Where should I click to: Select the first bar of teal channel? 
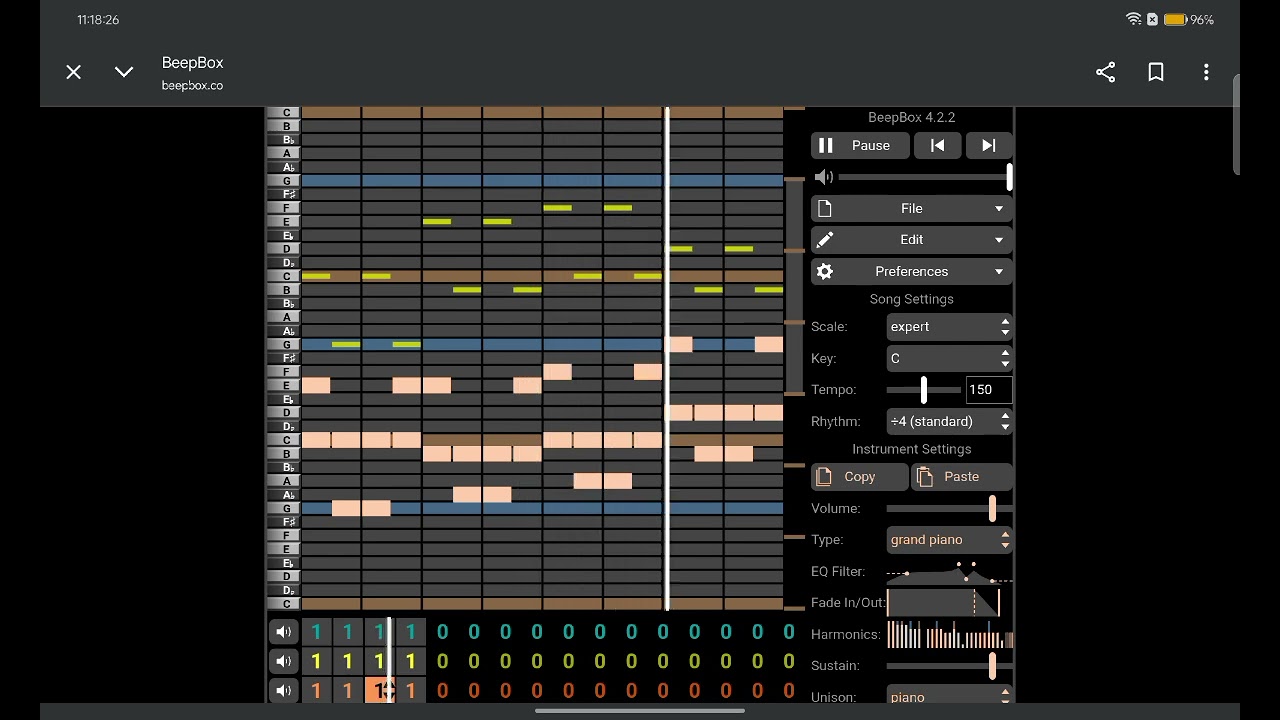[x=317, y=632]
